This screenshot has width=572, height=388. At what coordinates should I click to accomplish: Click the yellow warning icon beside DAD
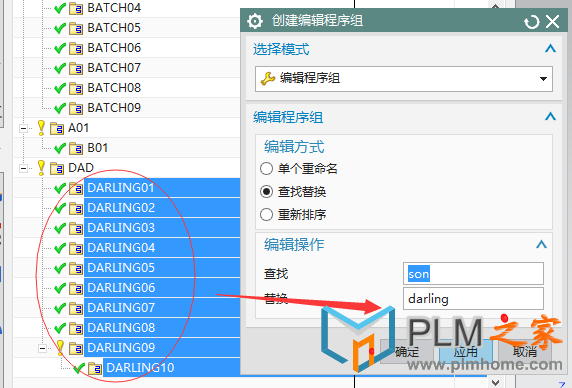(41, 168)
